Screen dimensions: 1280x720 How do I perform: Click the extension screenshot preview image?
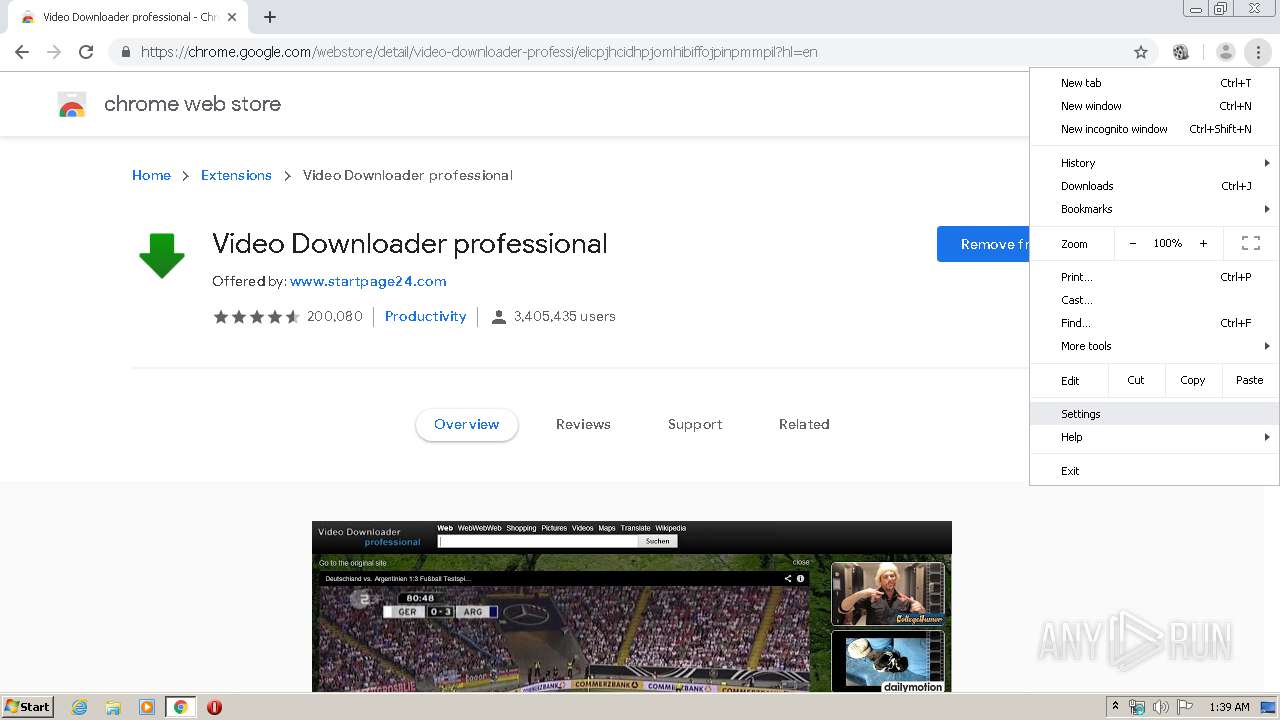pos(632,606)
